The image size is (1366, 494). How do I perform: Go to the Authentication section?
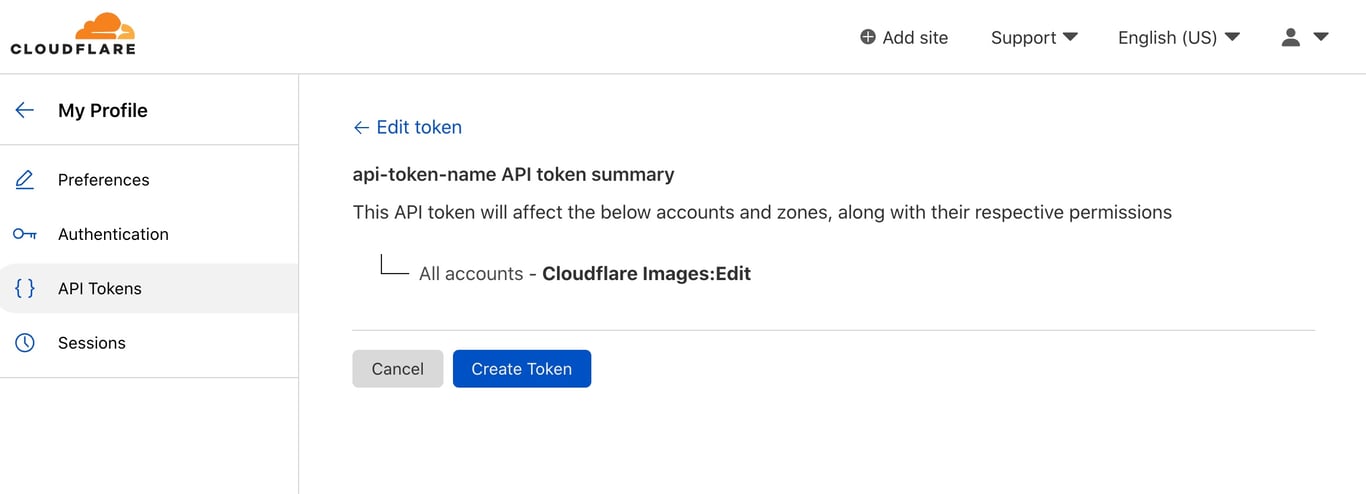113,234
